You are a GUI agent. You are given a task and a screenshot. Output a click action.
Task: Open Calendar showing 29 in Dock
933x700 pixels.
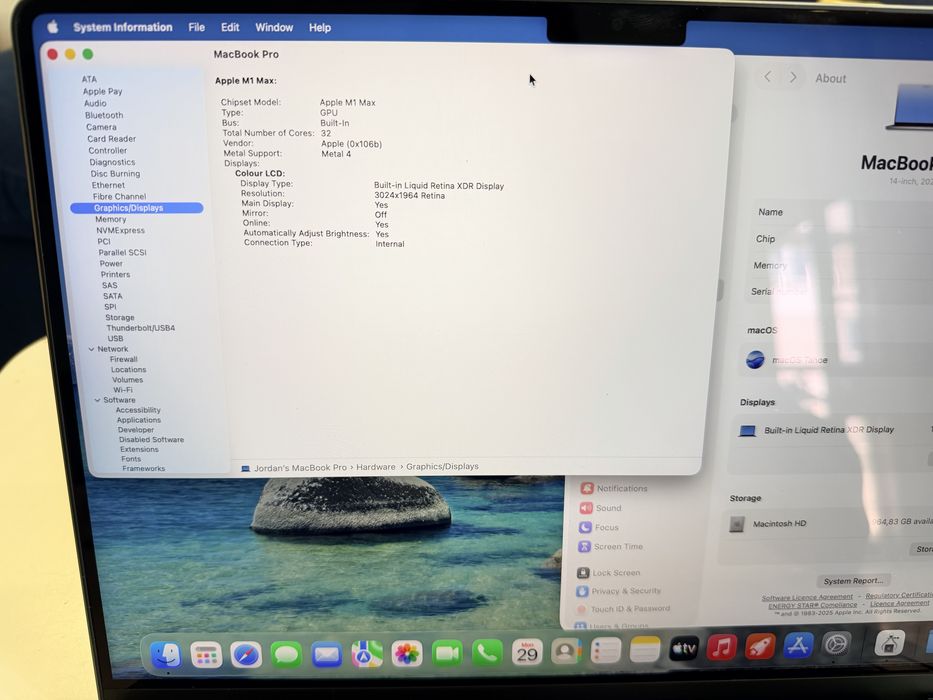527,653
